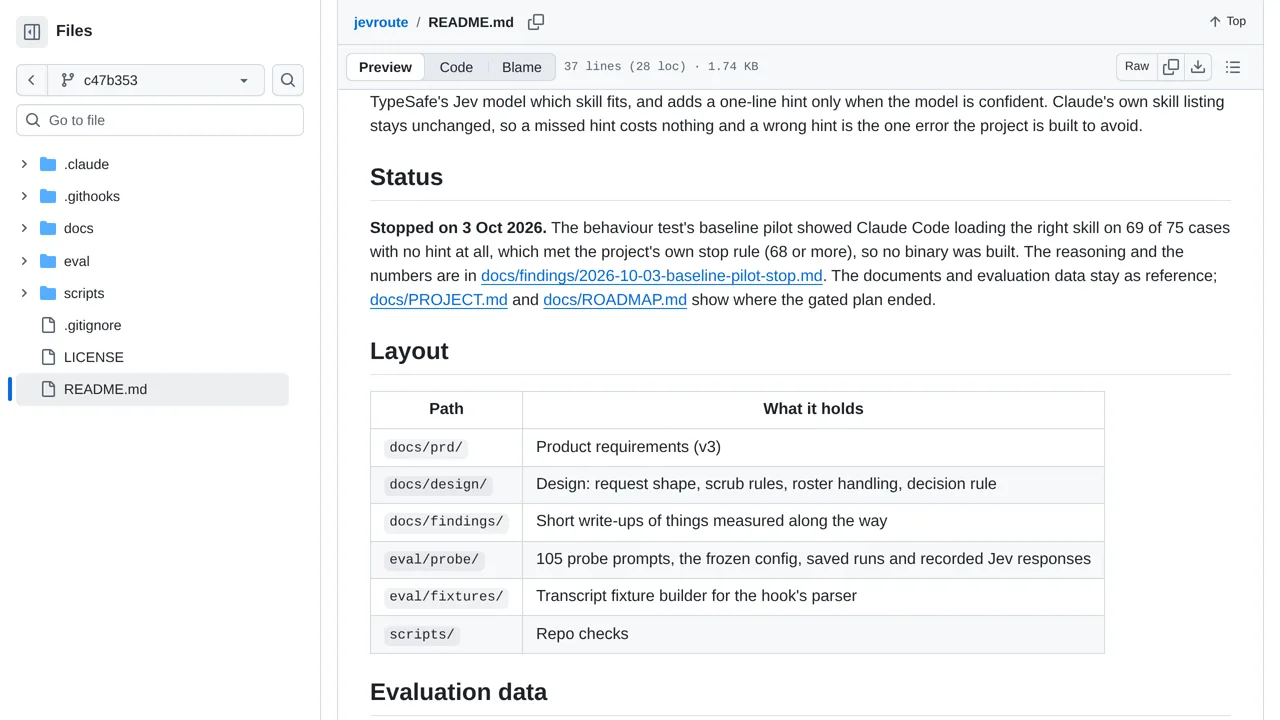Image resolution: width=1280 pixels, height=720 pixels.
Task: Expand the .claude folder chevron
Action: click(x=24, y=164)
